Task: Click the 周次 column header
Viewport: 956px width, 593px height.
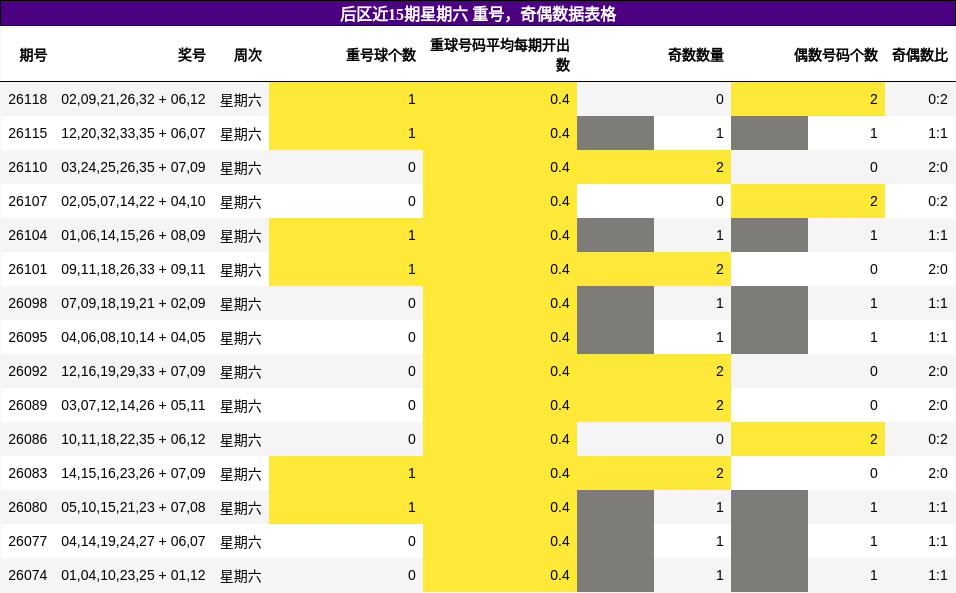Action: click(x=248, y=55)
